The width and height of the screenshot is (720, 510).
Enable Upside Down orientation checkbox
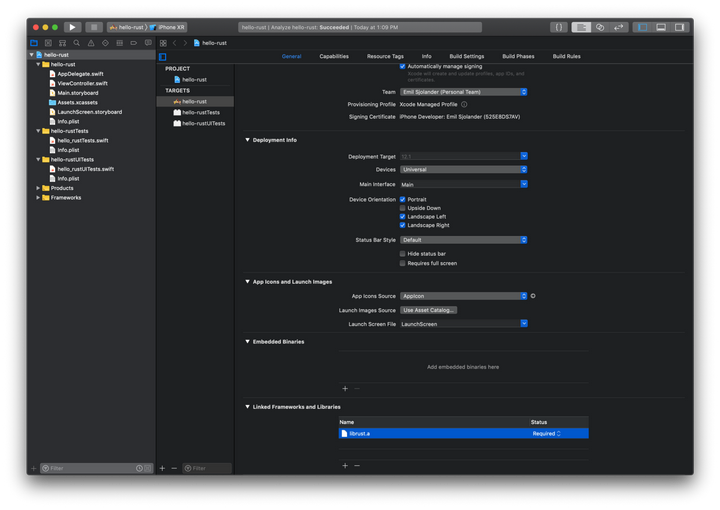point(403,208)
